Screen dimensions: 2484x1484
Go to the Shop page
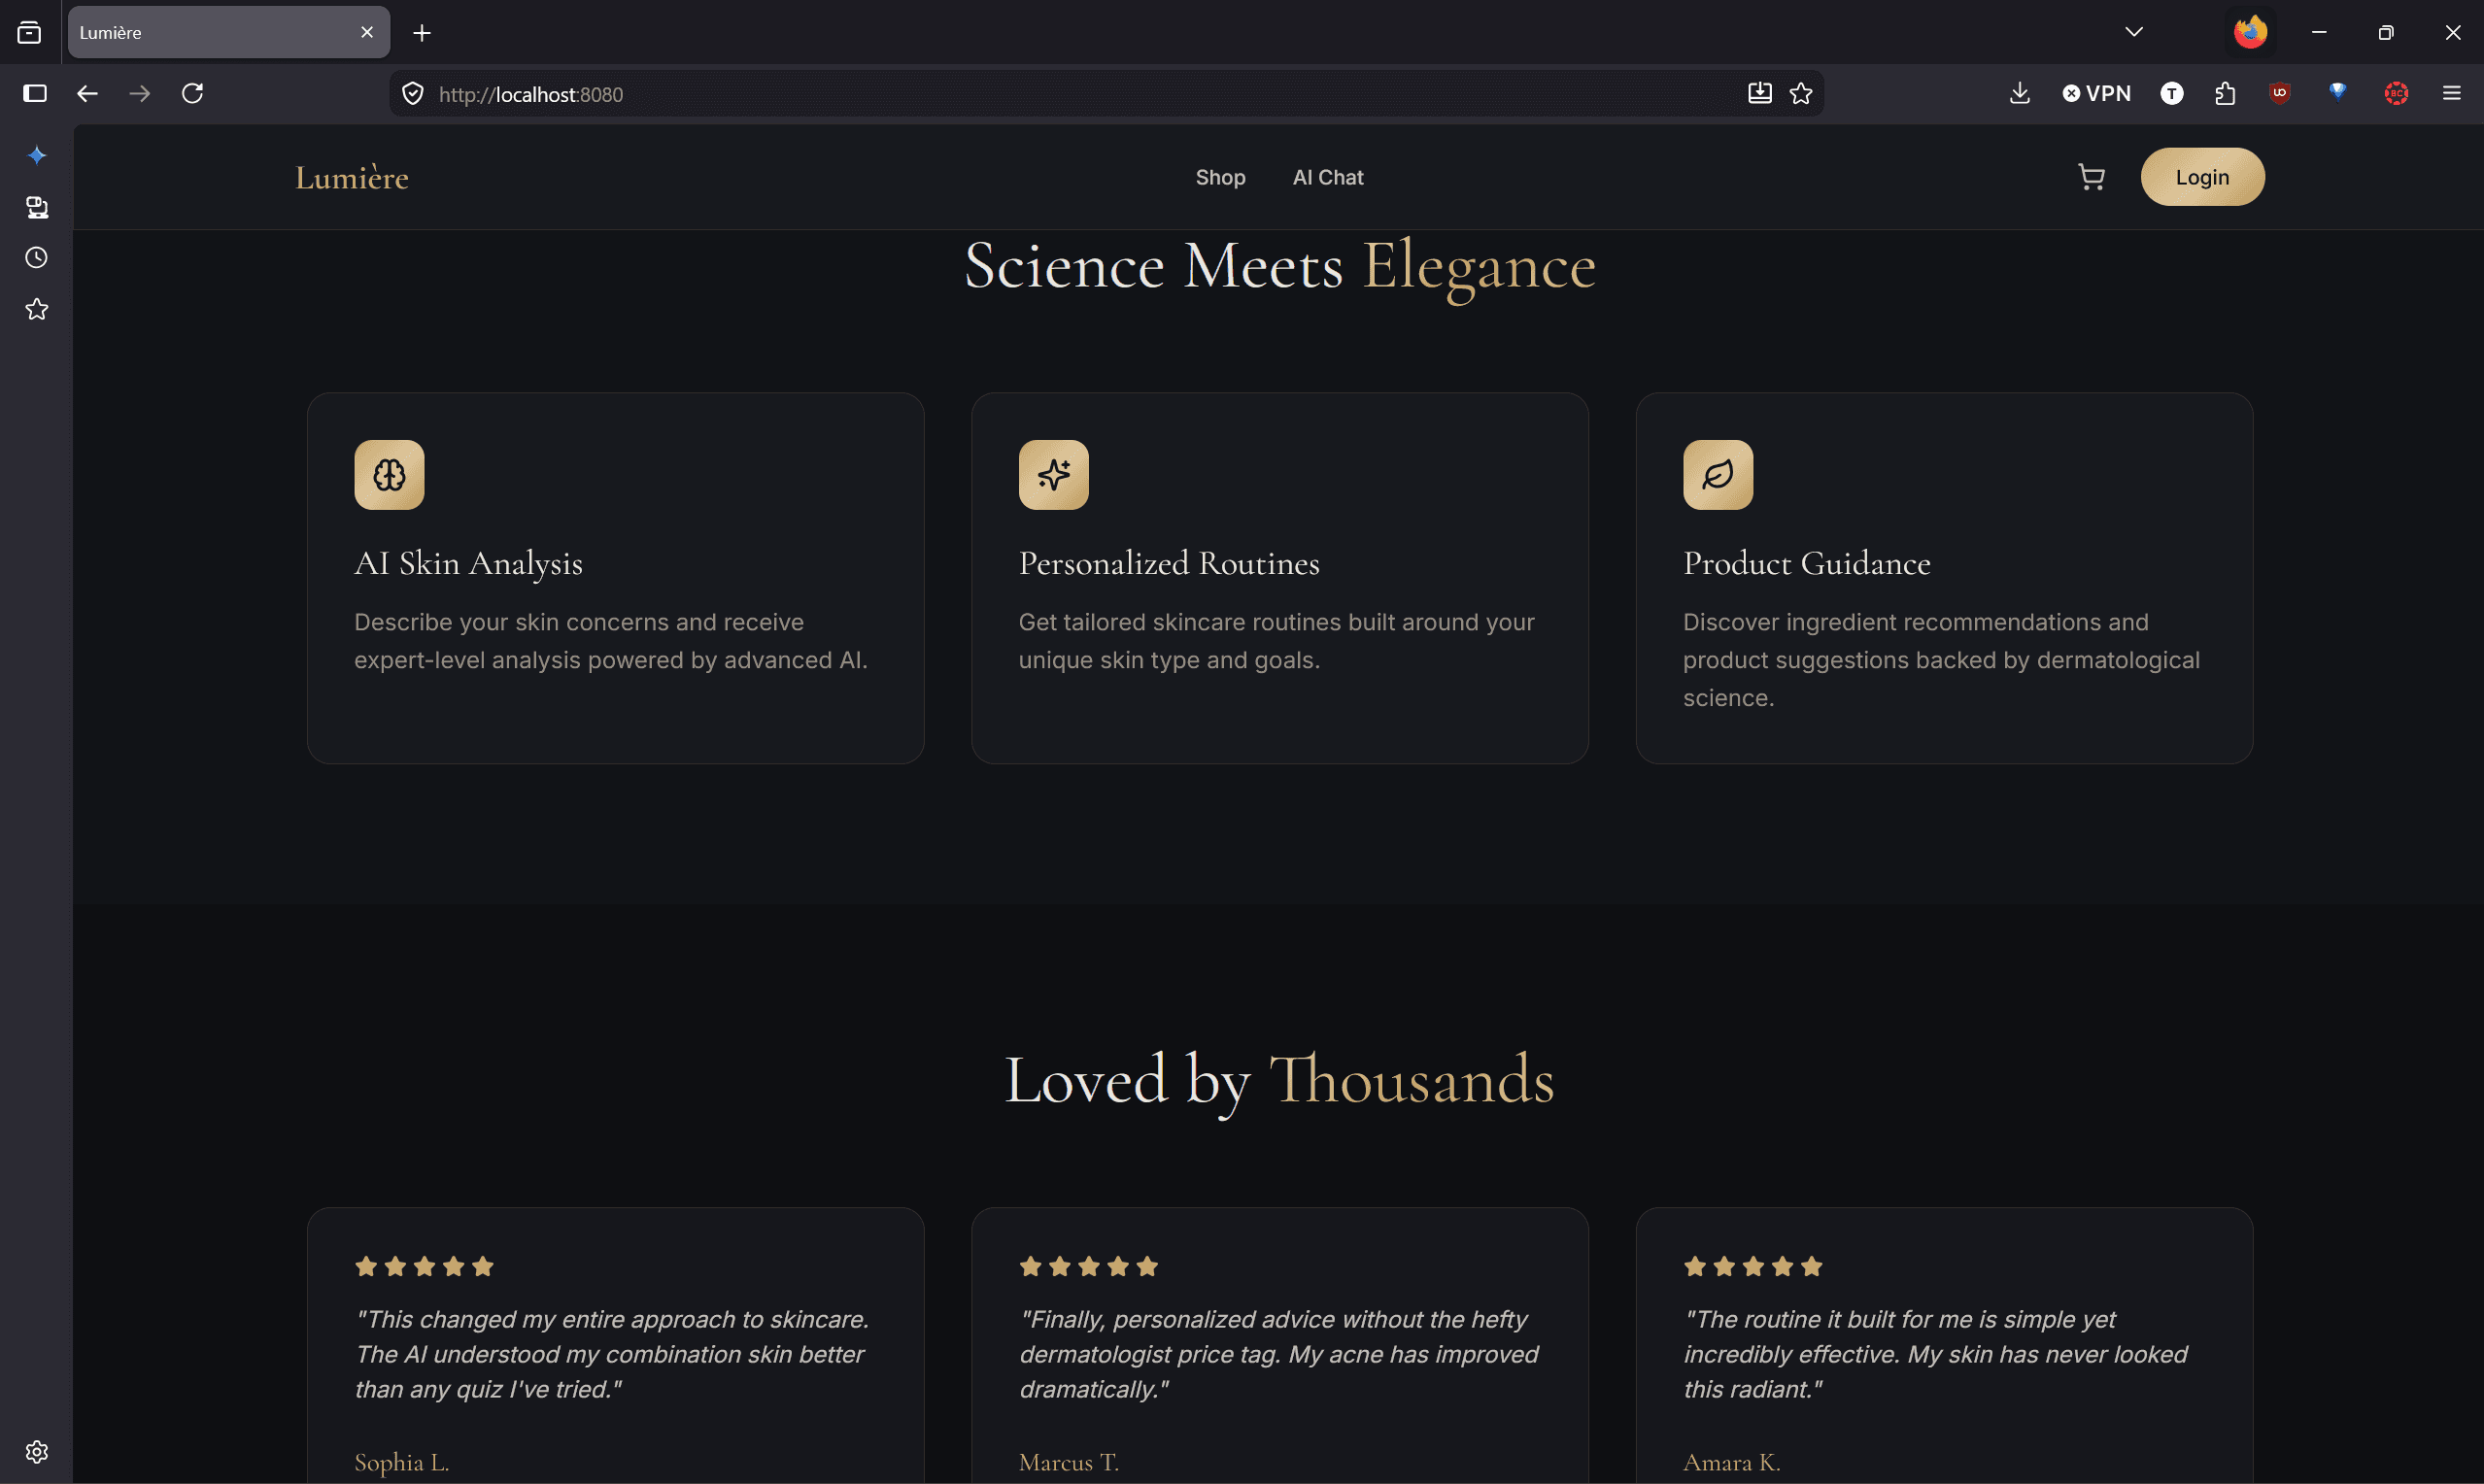[x=1220, y=177]
